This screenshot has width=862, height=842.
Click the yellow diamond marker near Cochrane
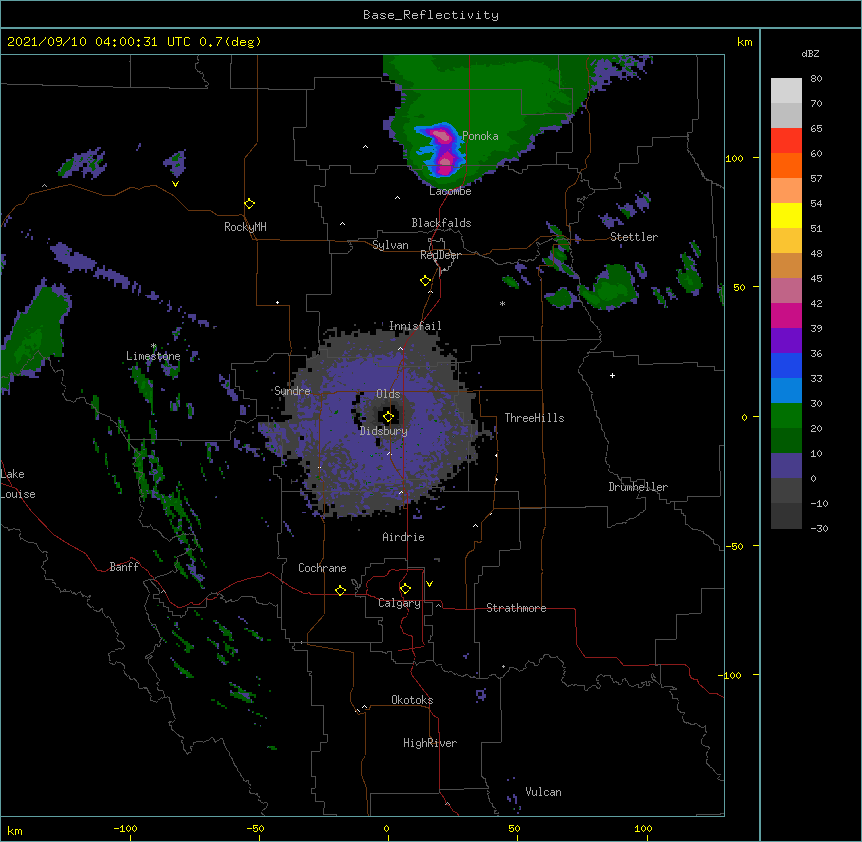[x=340, y=590]
